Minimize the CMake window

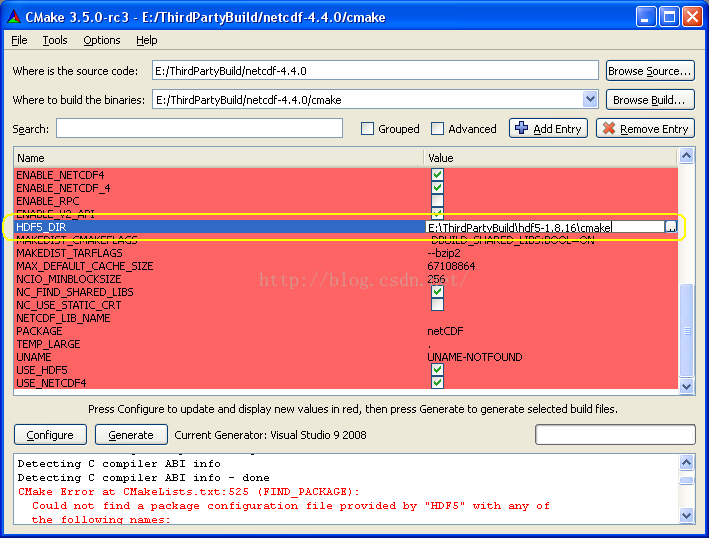point(646,17)
